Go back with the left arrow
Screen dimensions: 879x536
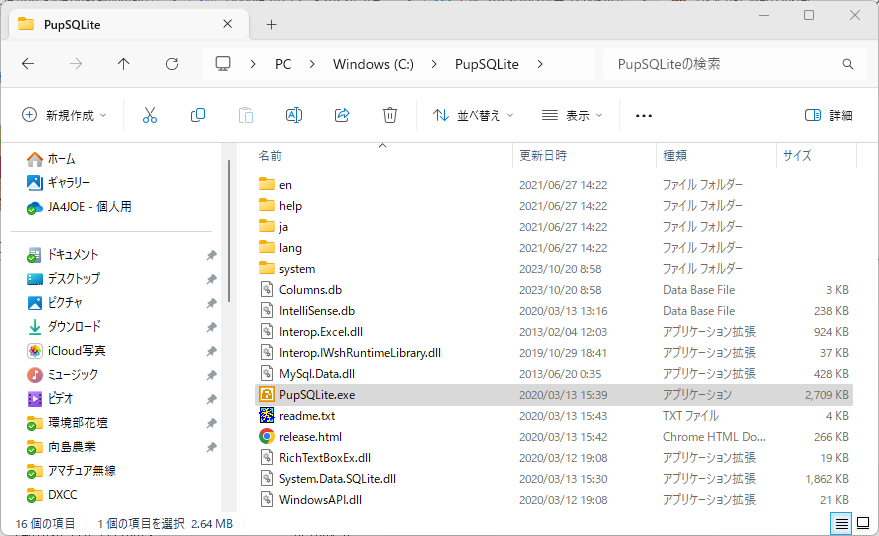click(x=28, y=64)
